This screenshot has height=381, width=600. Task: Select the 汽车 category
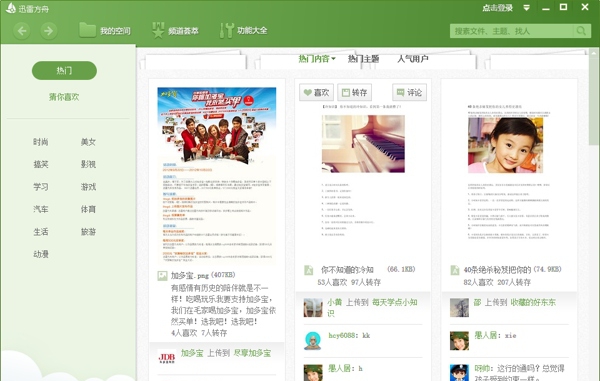pyautogui.click(x=41, y=209)
